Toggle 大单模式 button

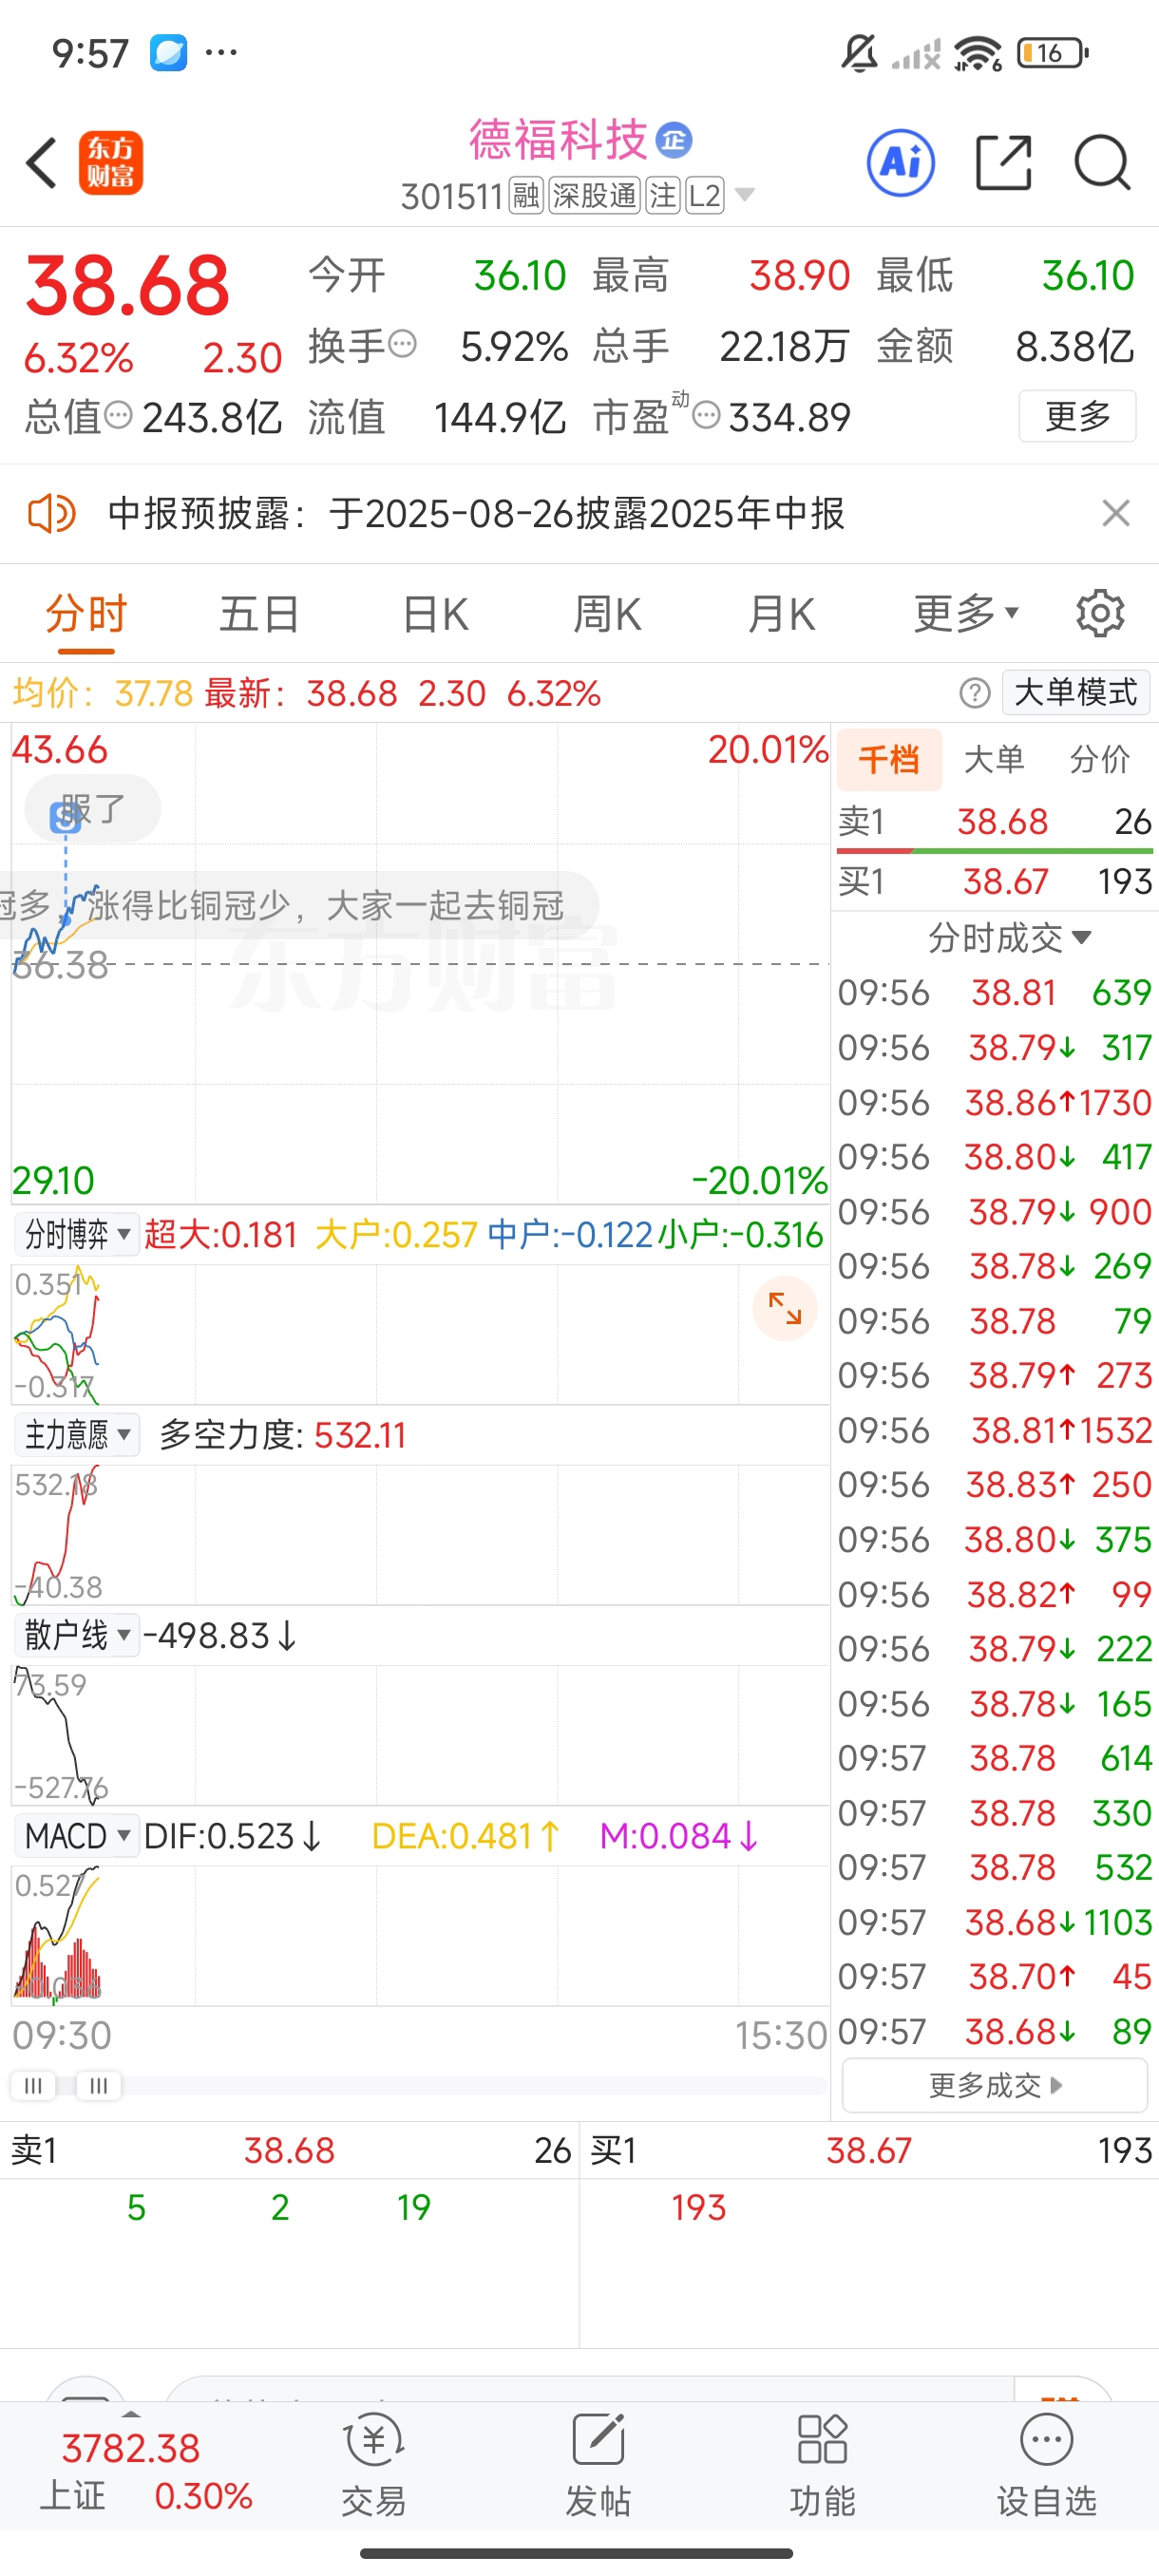[1076, 692]
